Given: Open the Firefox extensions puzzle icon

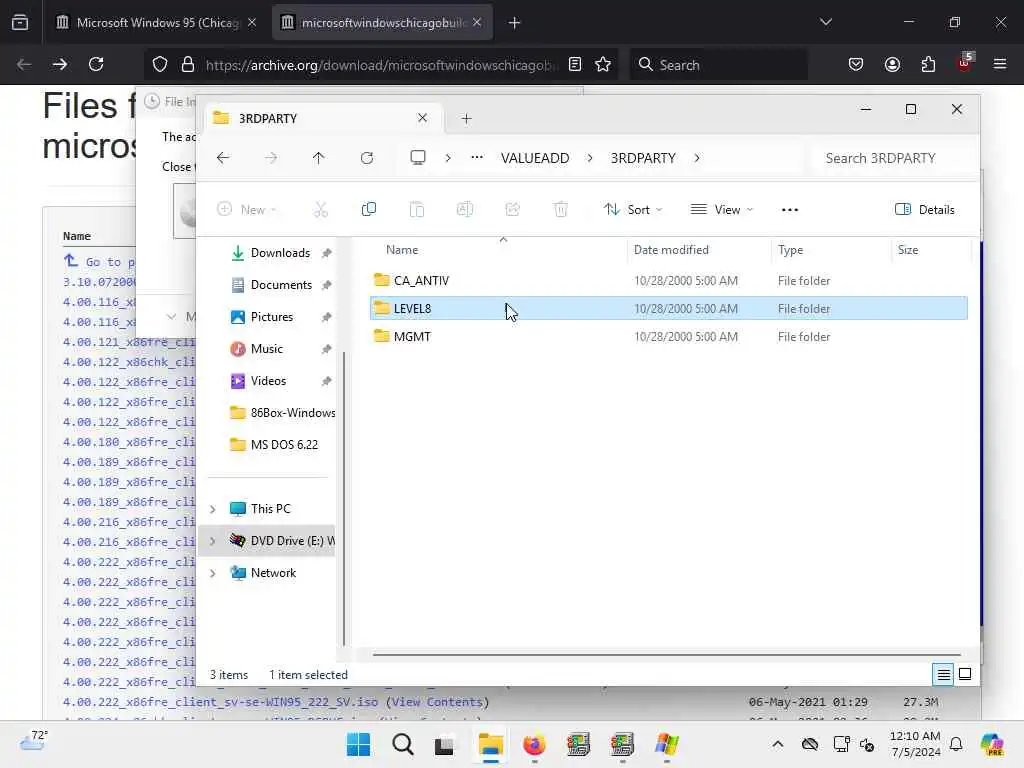Looking at the screenshot, I should [x=928, y=64].
